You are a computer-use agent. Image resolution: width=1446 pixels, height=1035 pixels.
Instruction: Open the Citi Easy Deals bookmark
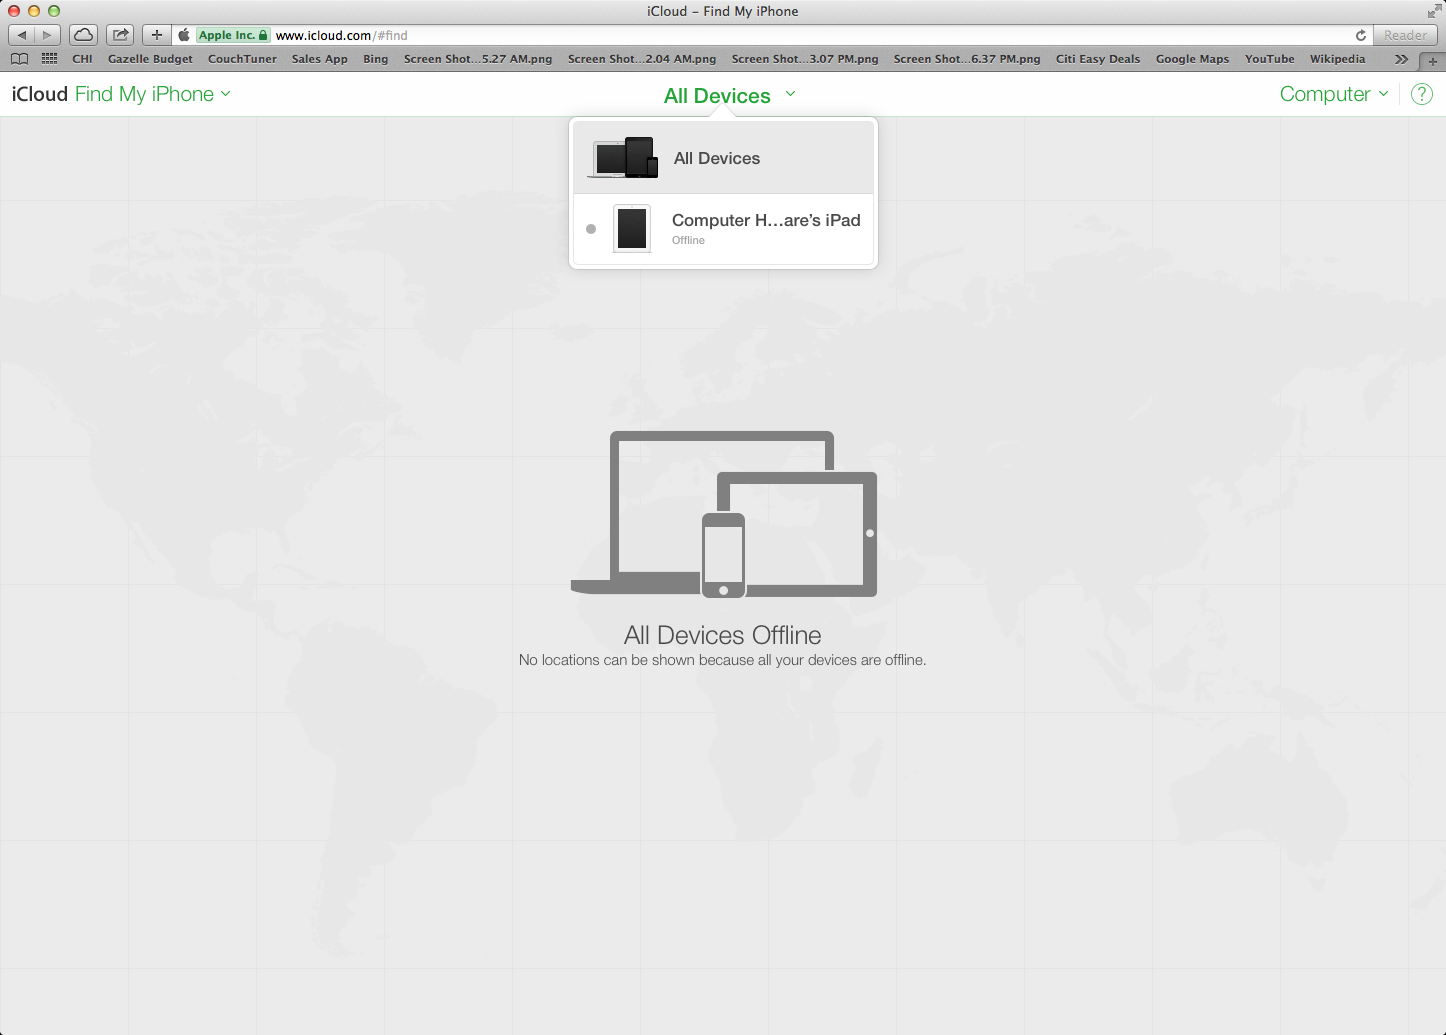point(1098,59)
